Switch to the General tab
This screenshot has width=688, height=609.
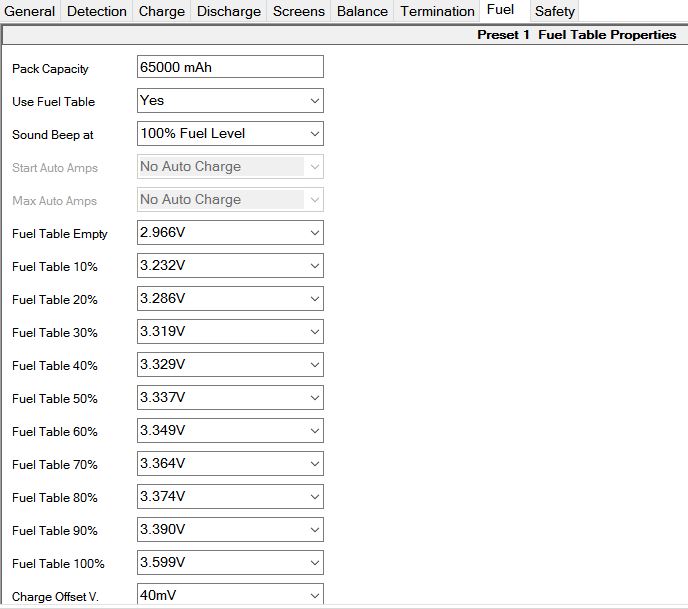pos(30,12)
